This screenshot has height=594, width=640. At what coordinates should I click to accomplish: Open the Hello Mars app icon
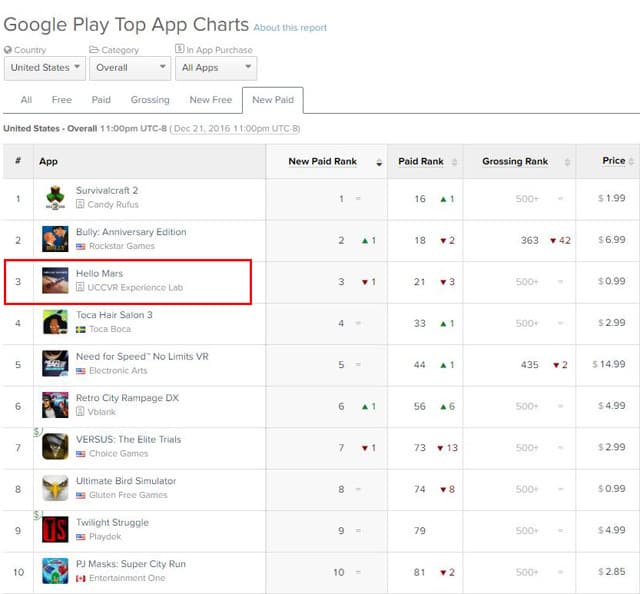click(x=55, y=280)
